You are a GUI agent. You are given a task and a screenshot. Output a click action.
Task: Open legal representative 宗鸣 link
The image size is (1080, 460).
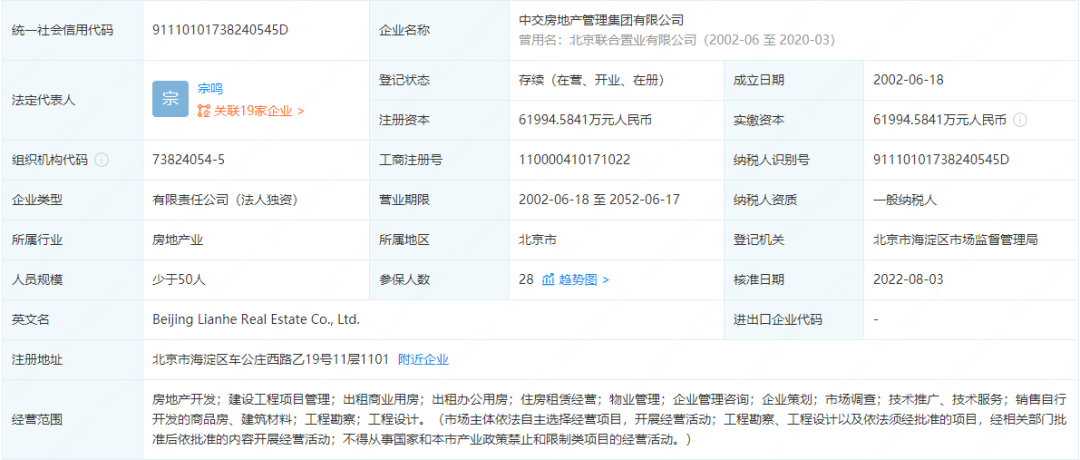210,88
